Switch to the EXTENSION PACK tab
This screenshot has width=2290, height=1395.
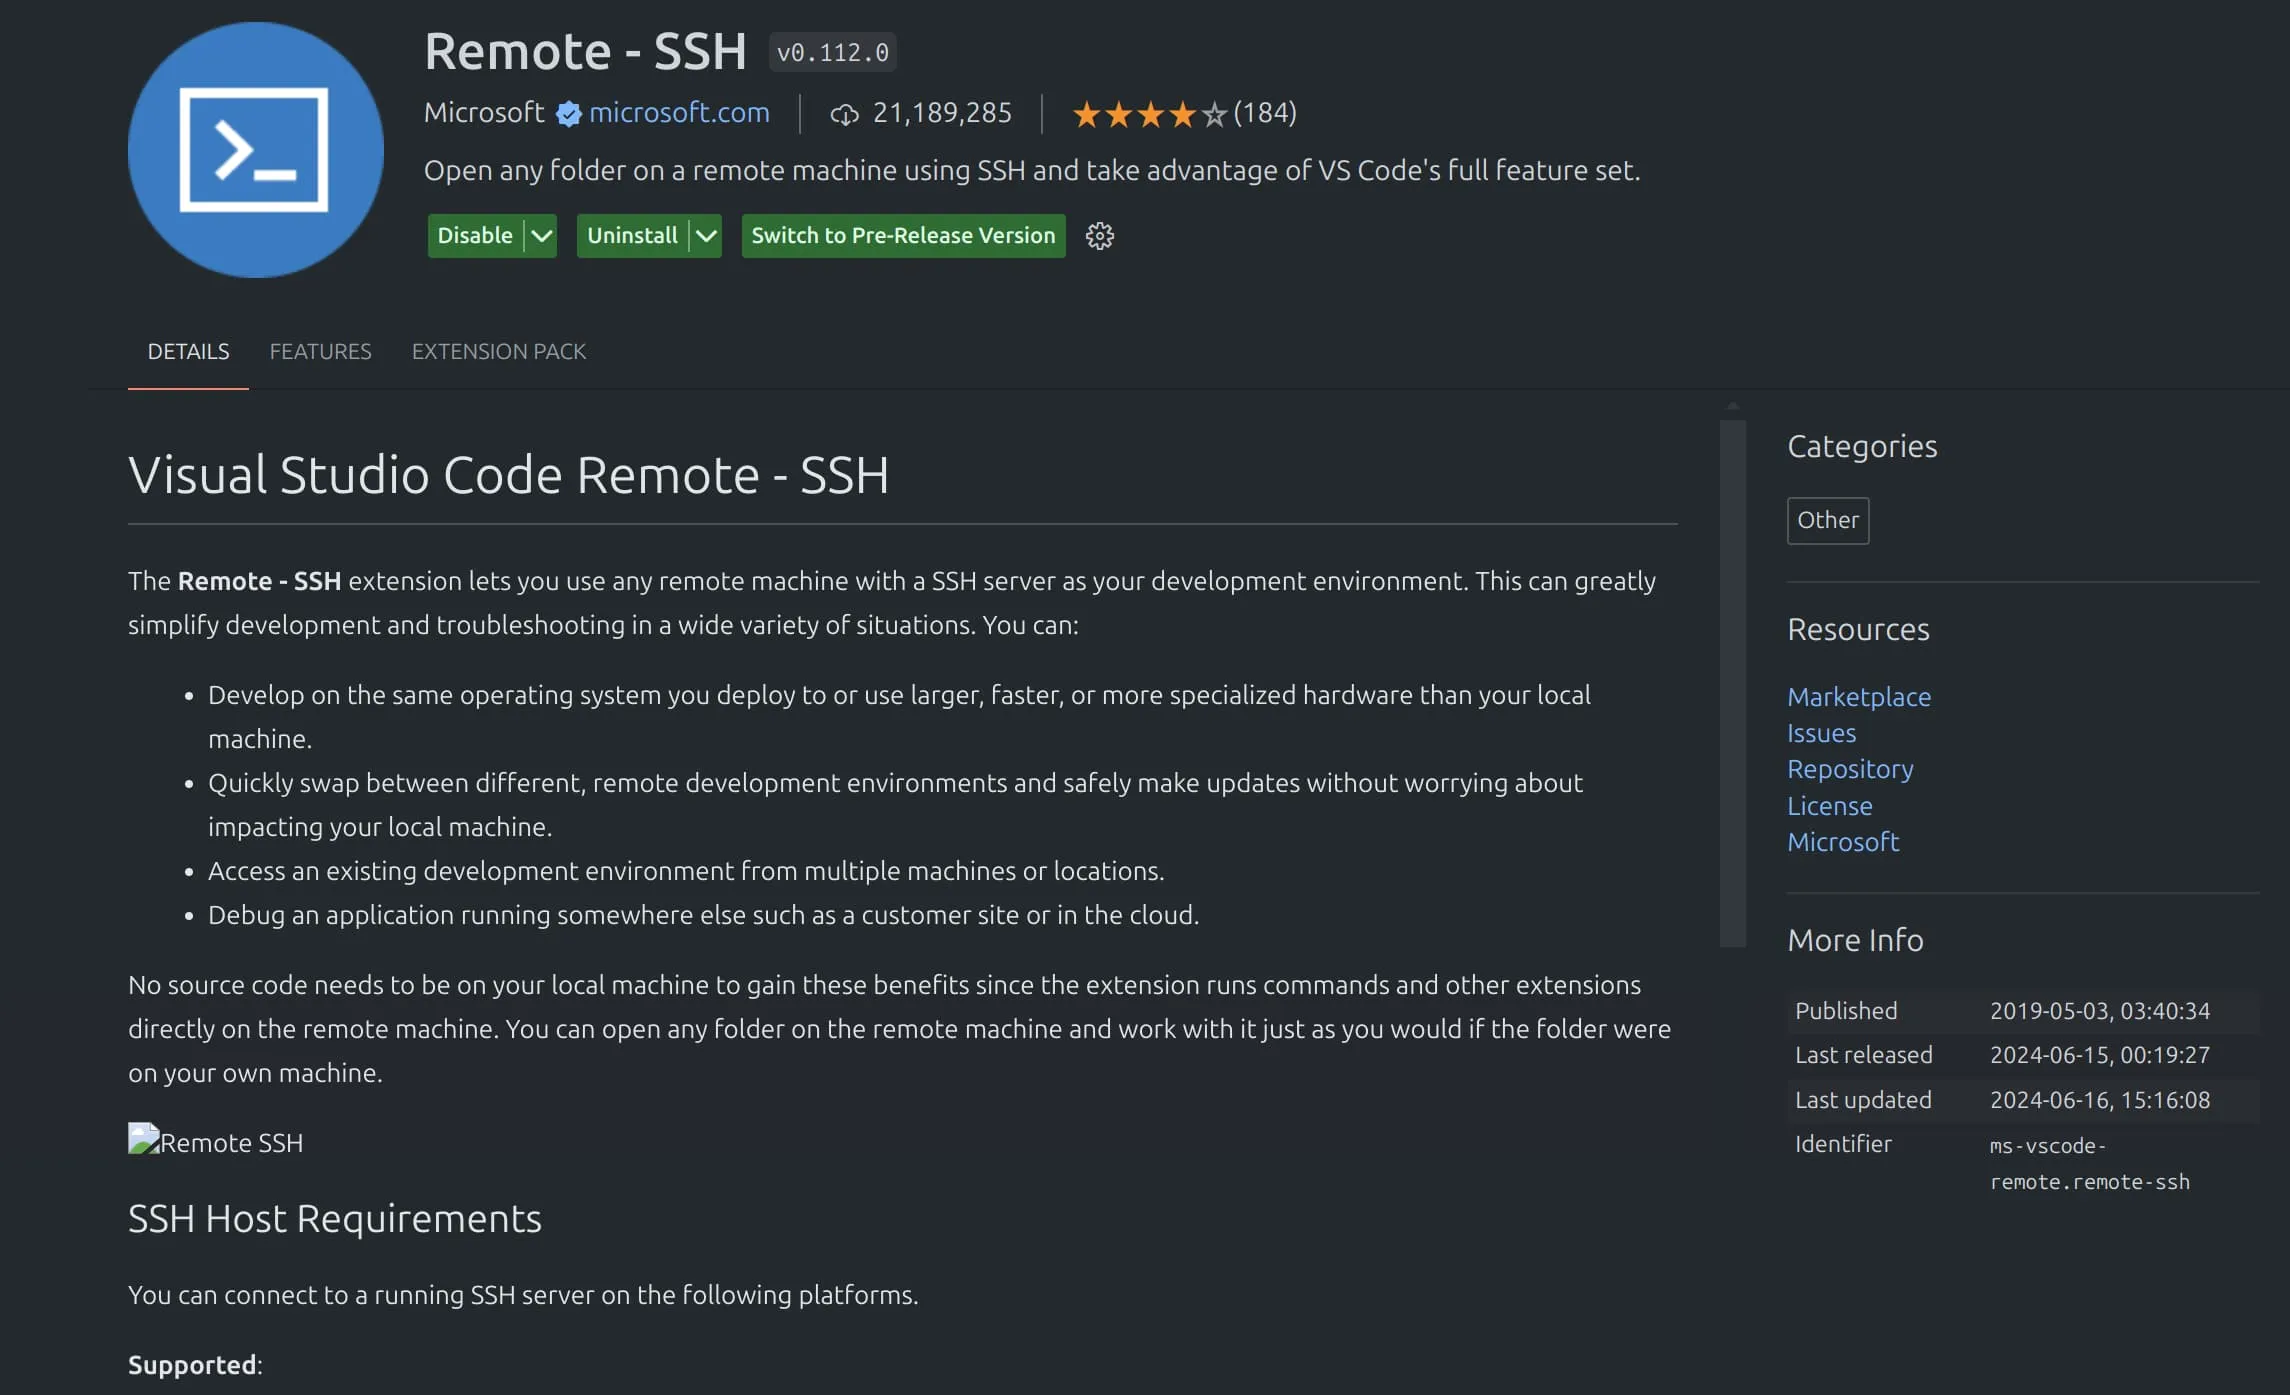[498, 352]
